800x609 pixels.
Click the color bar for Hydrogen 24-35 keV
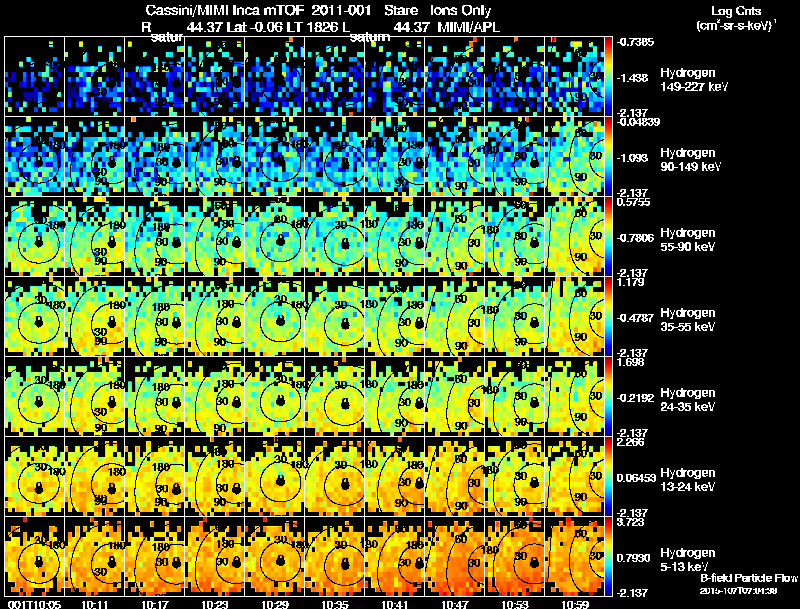[608, 397]
